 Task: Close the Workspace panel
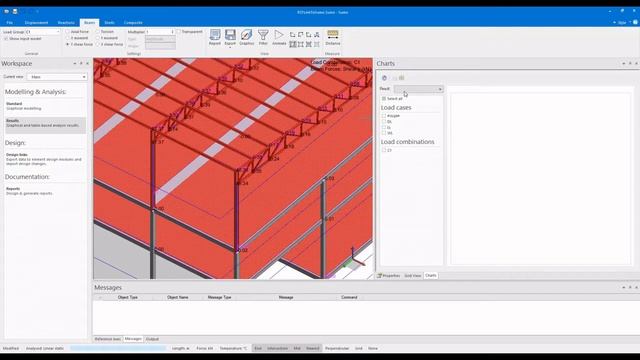[x=87, y=64]
